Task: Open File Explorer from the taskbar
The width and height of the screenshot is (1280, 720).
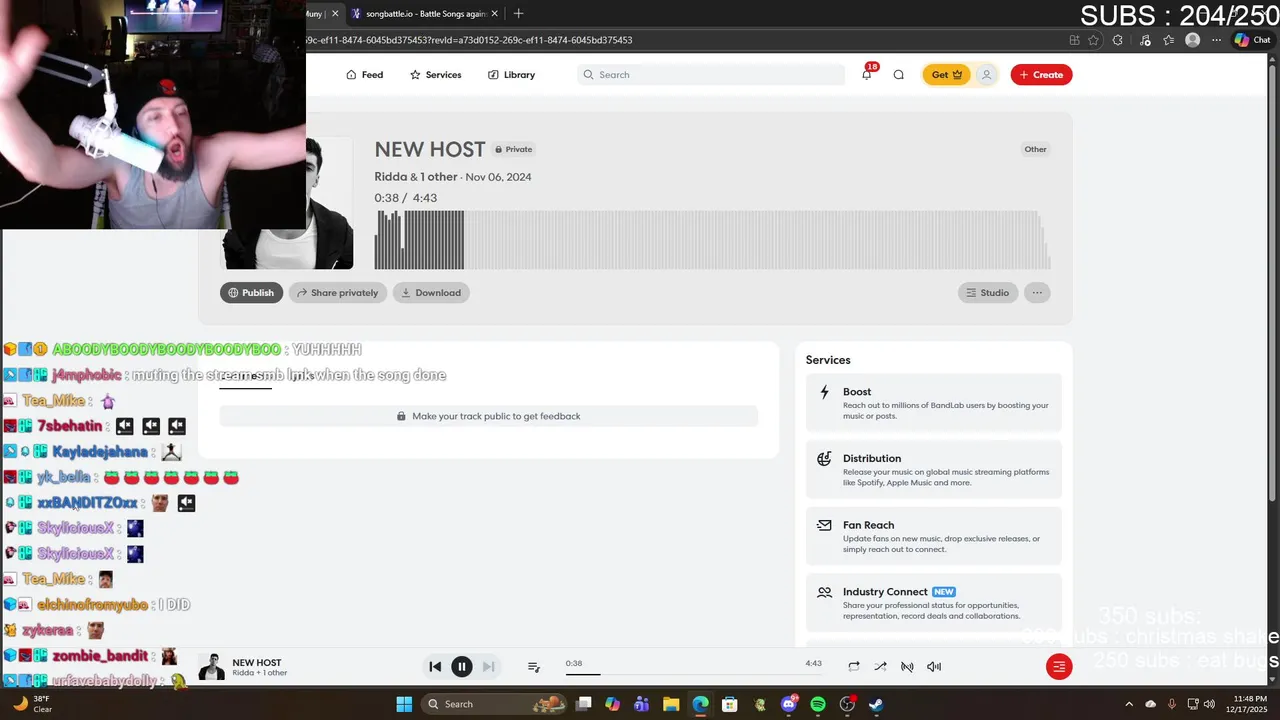Action: click(671, 704)
